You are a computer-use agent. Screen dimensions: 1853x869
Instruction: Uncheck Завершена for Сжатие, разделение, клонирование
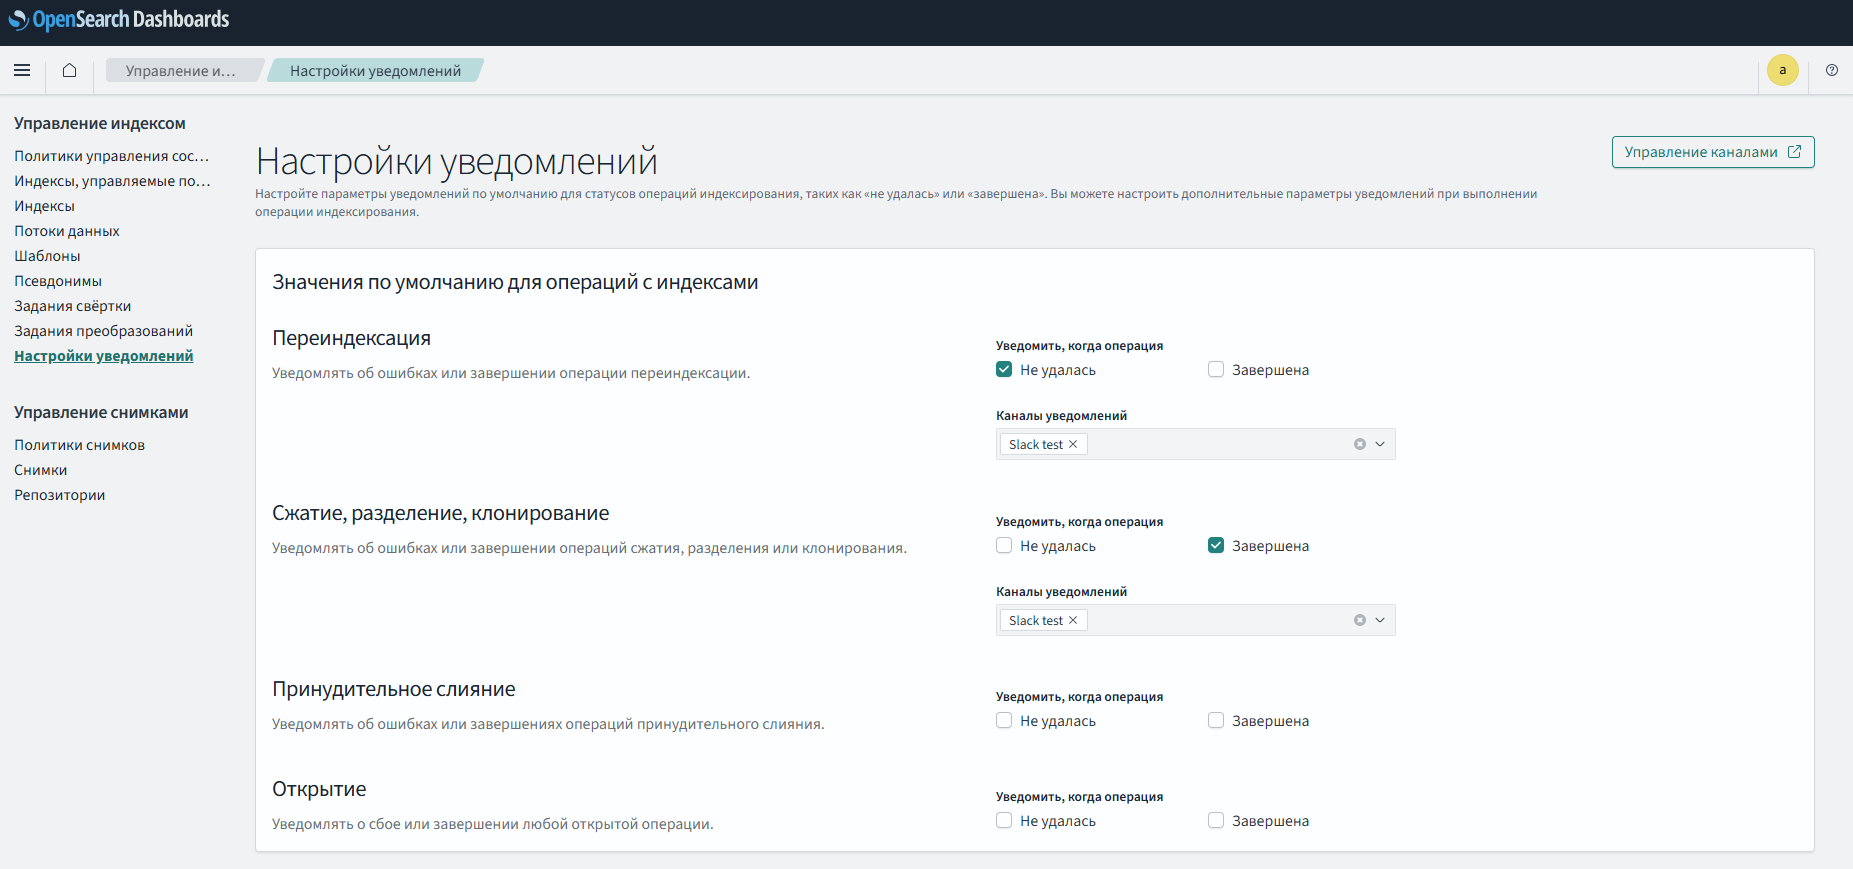(1216, 546)
